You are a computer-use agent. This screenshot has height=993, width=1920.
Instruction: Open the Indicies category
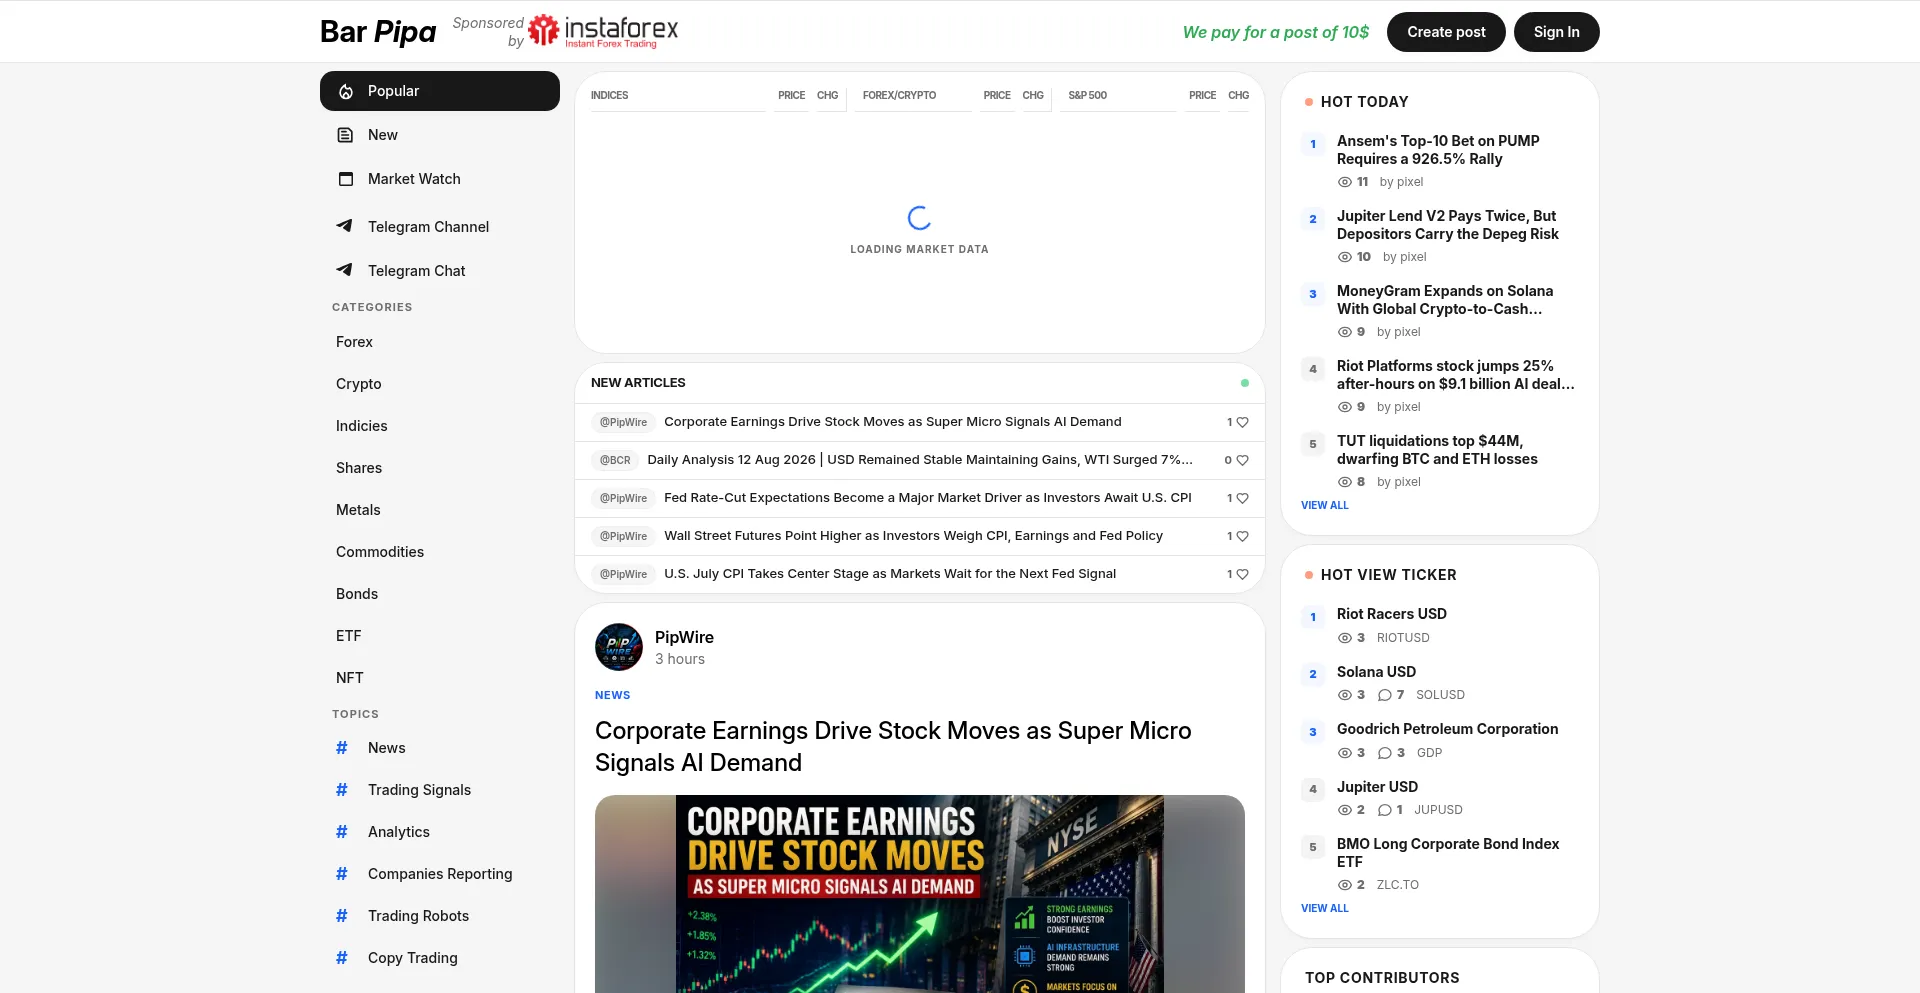pos(362,426)
